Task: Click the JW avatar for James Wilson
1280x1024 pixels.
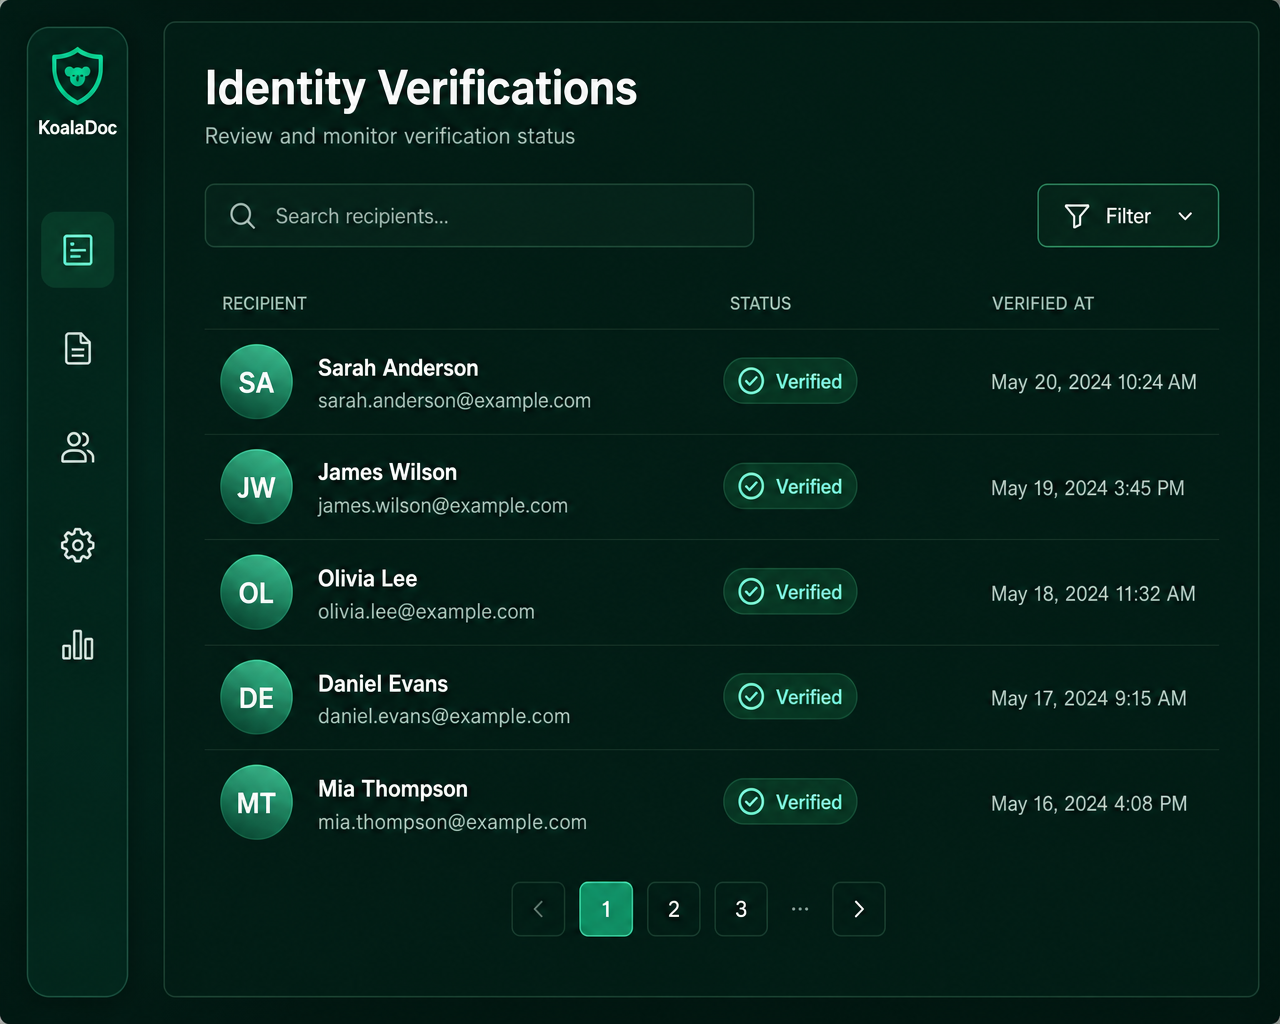Action: (x=256, y=487)
